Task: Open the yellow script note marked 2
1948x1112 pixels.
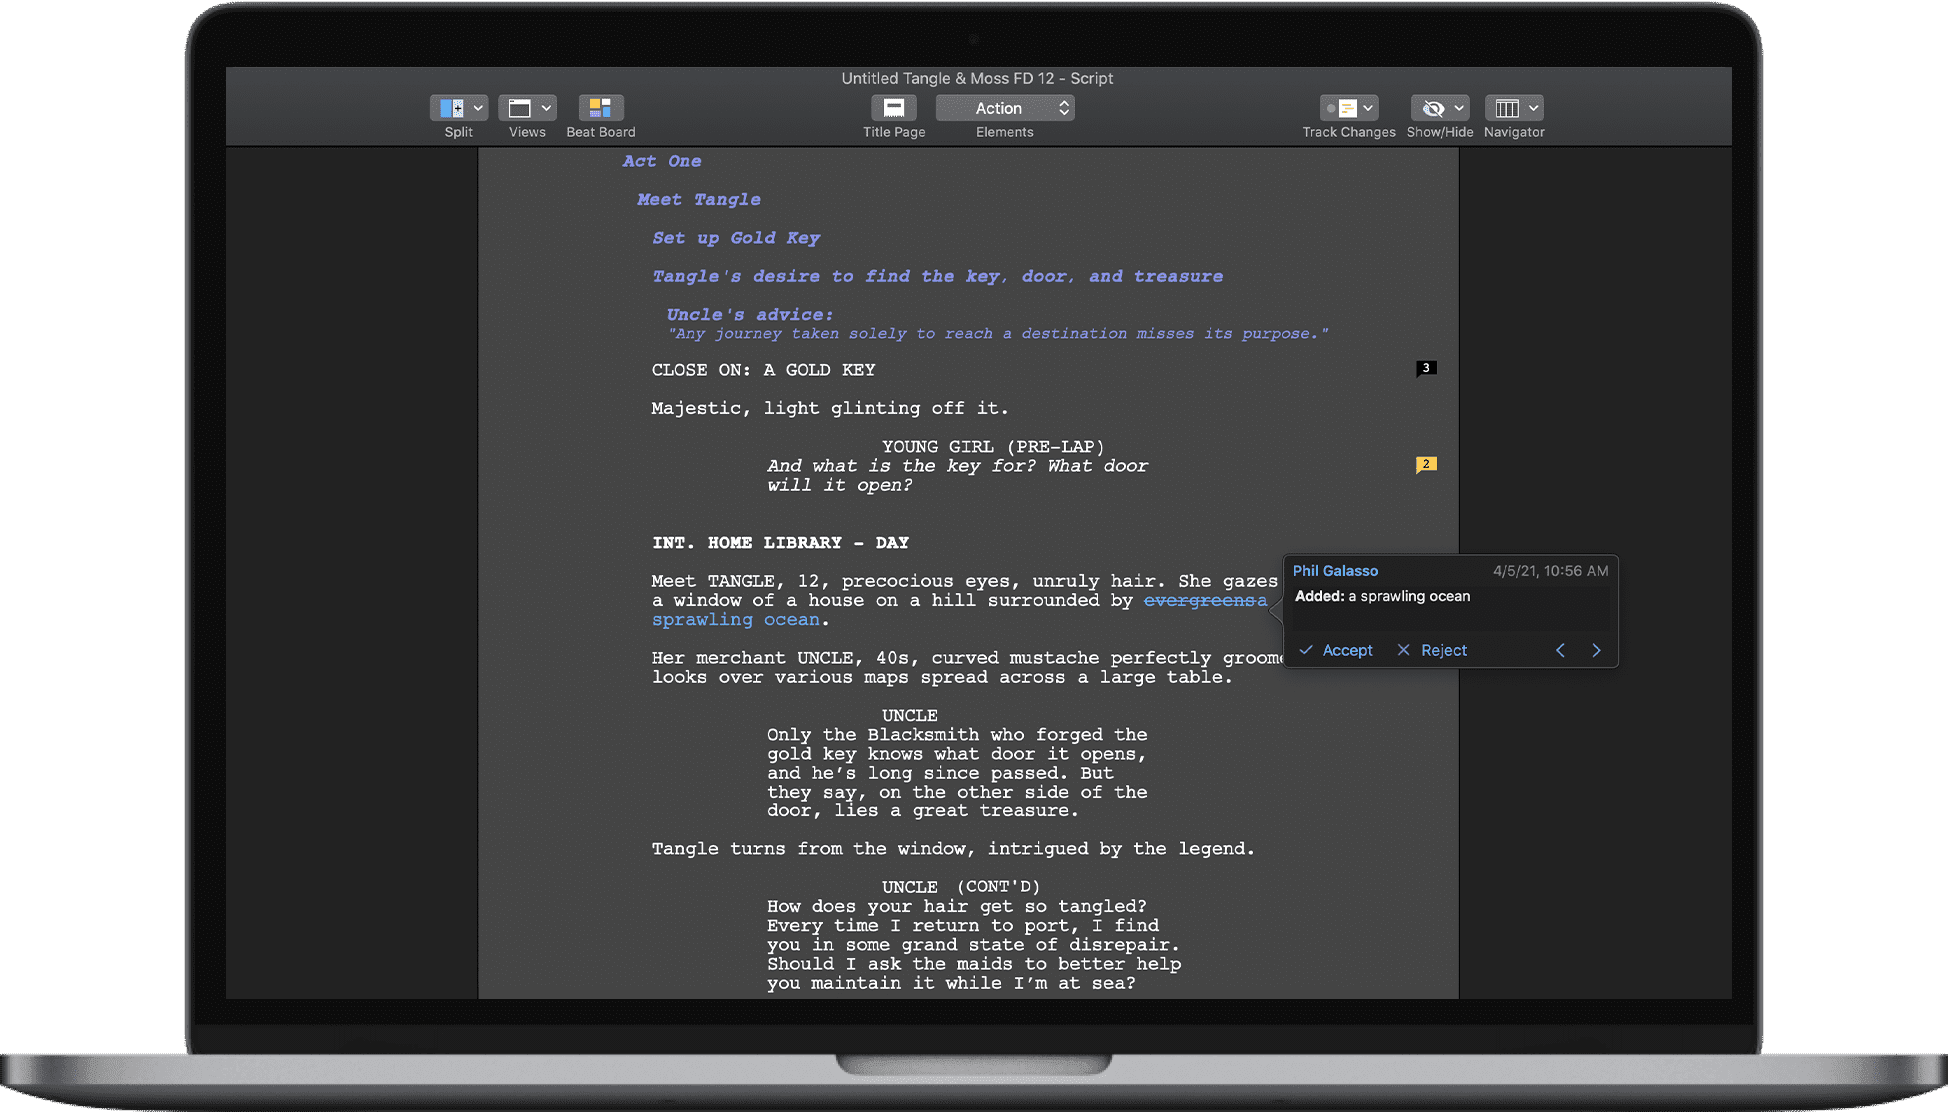Action: 1426,464
